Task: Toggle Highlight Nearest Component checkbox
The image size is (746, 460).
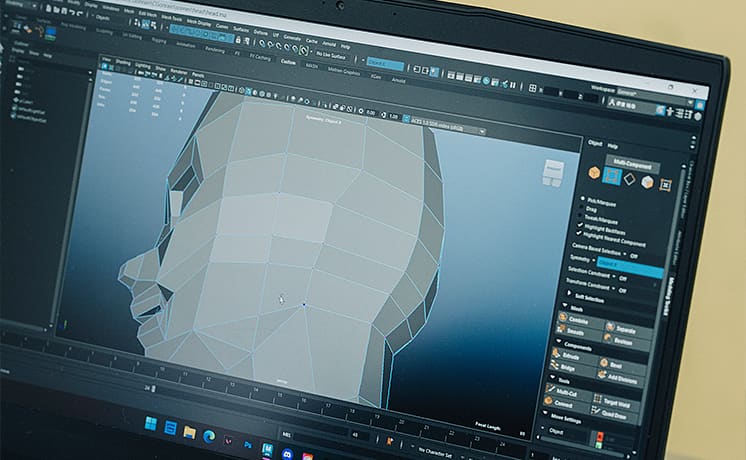Action: point(579,233)
